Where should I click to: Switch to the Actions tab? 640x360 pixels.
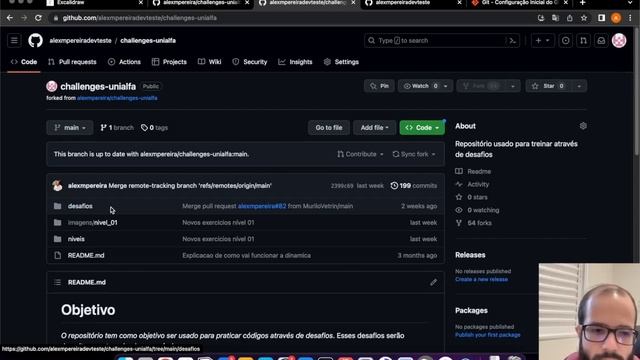(124, 62)
